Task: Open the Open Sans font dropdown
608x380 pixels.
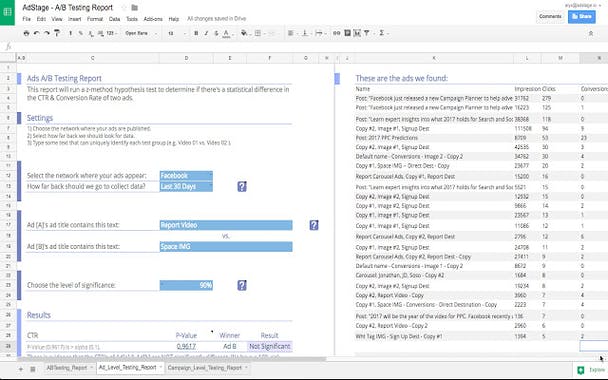Action: tap(141, 33)
